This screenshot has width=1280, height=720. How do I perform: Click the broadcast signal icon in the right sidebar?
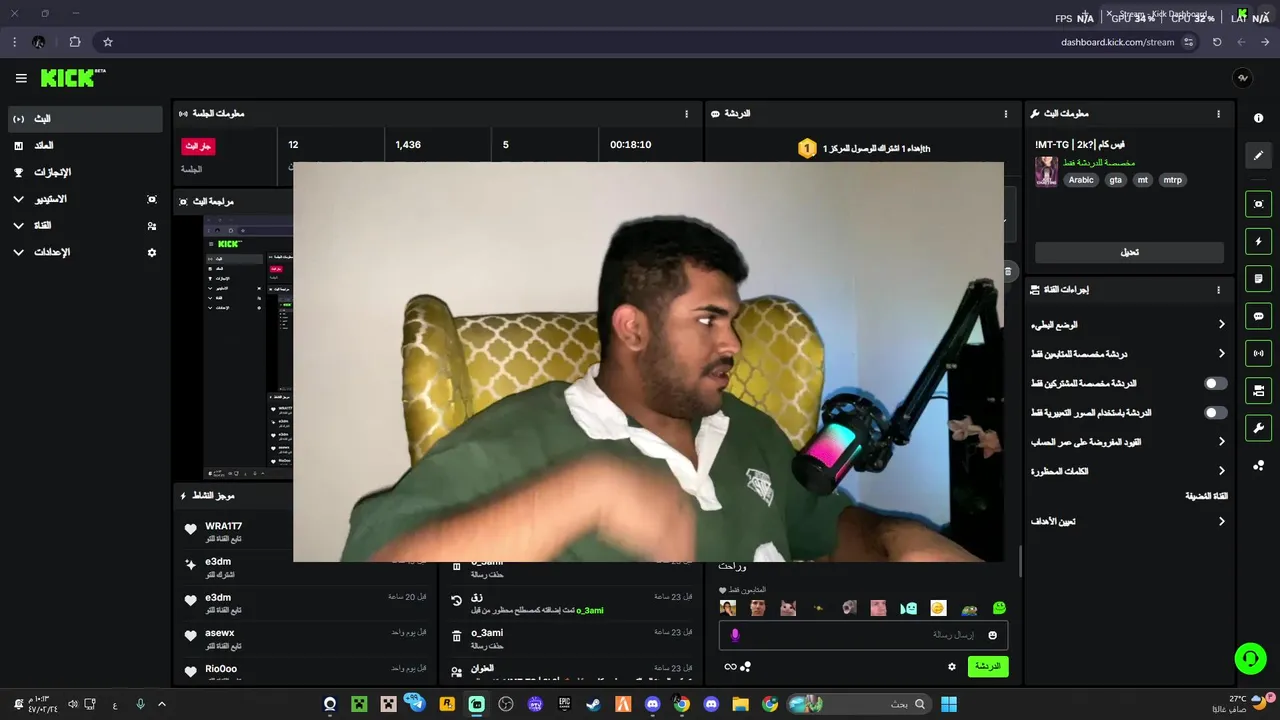coord(1258,353)
